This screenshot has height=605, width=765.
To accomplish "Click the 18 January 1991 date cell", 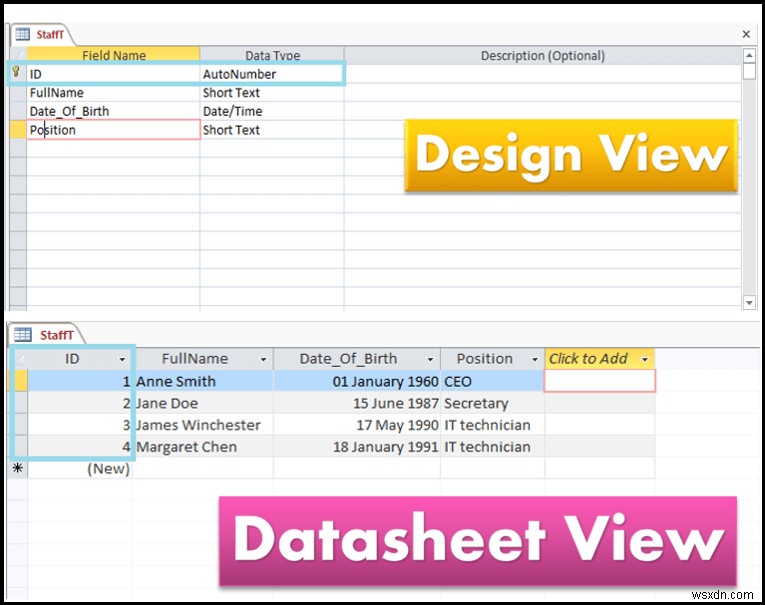I will [357, 447].
